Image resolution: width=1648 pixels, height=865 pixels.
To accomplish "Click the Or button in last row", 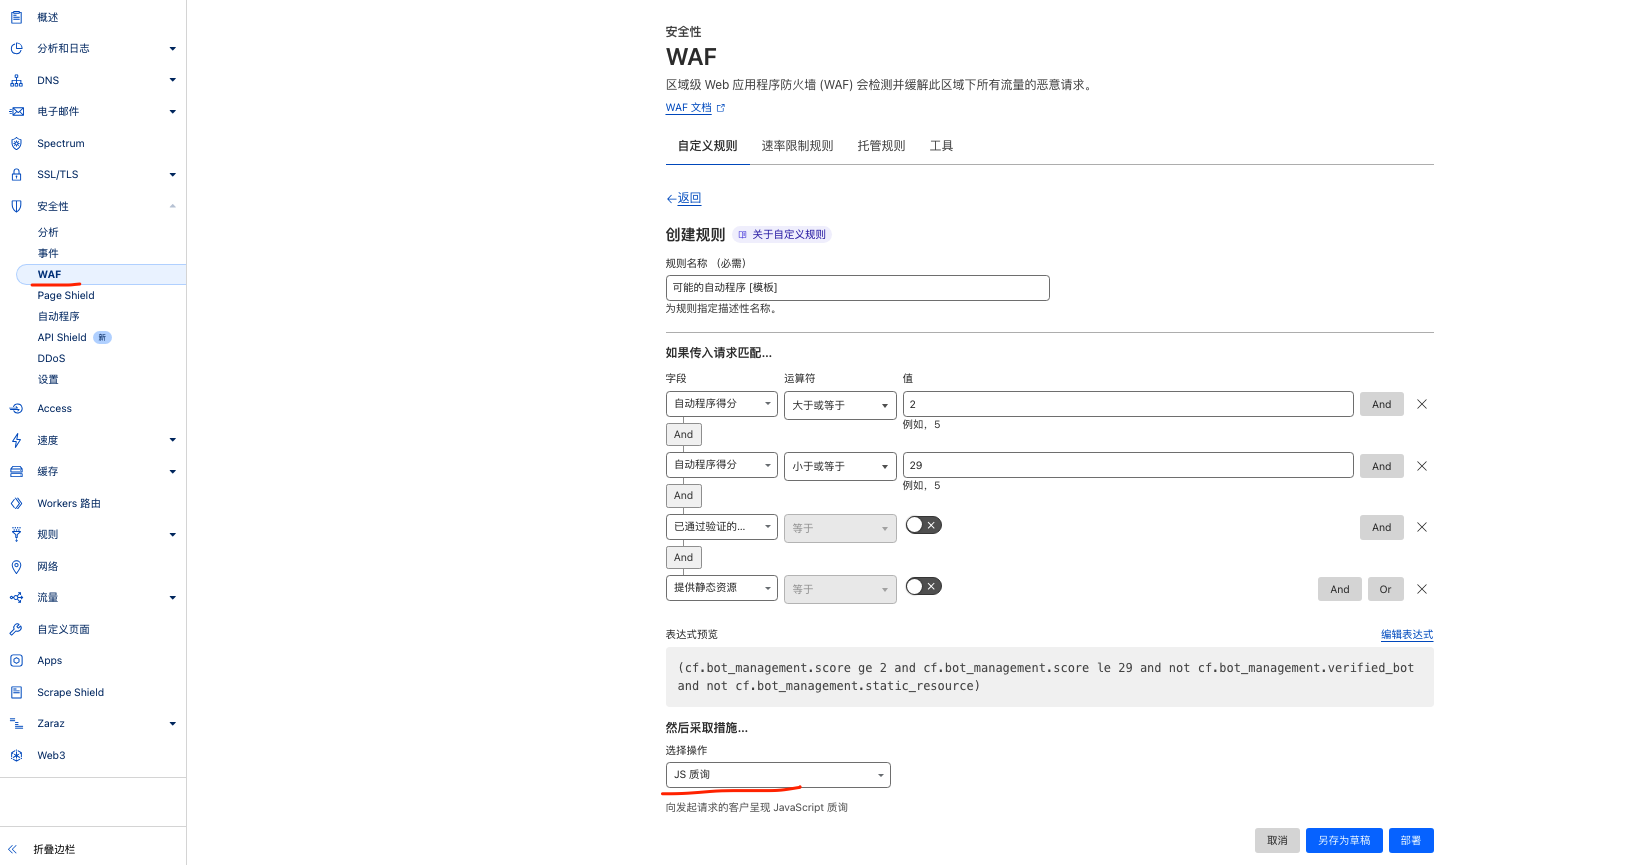I will click(1385, 589).
